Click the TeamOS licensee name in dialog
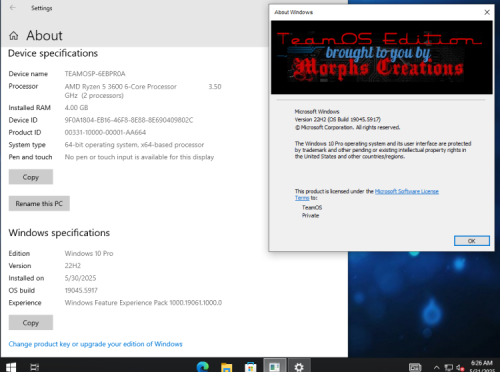This screenshot has width=500, height=372. point(312,207)
